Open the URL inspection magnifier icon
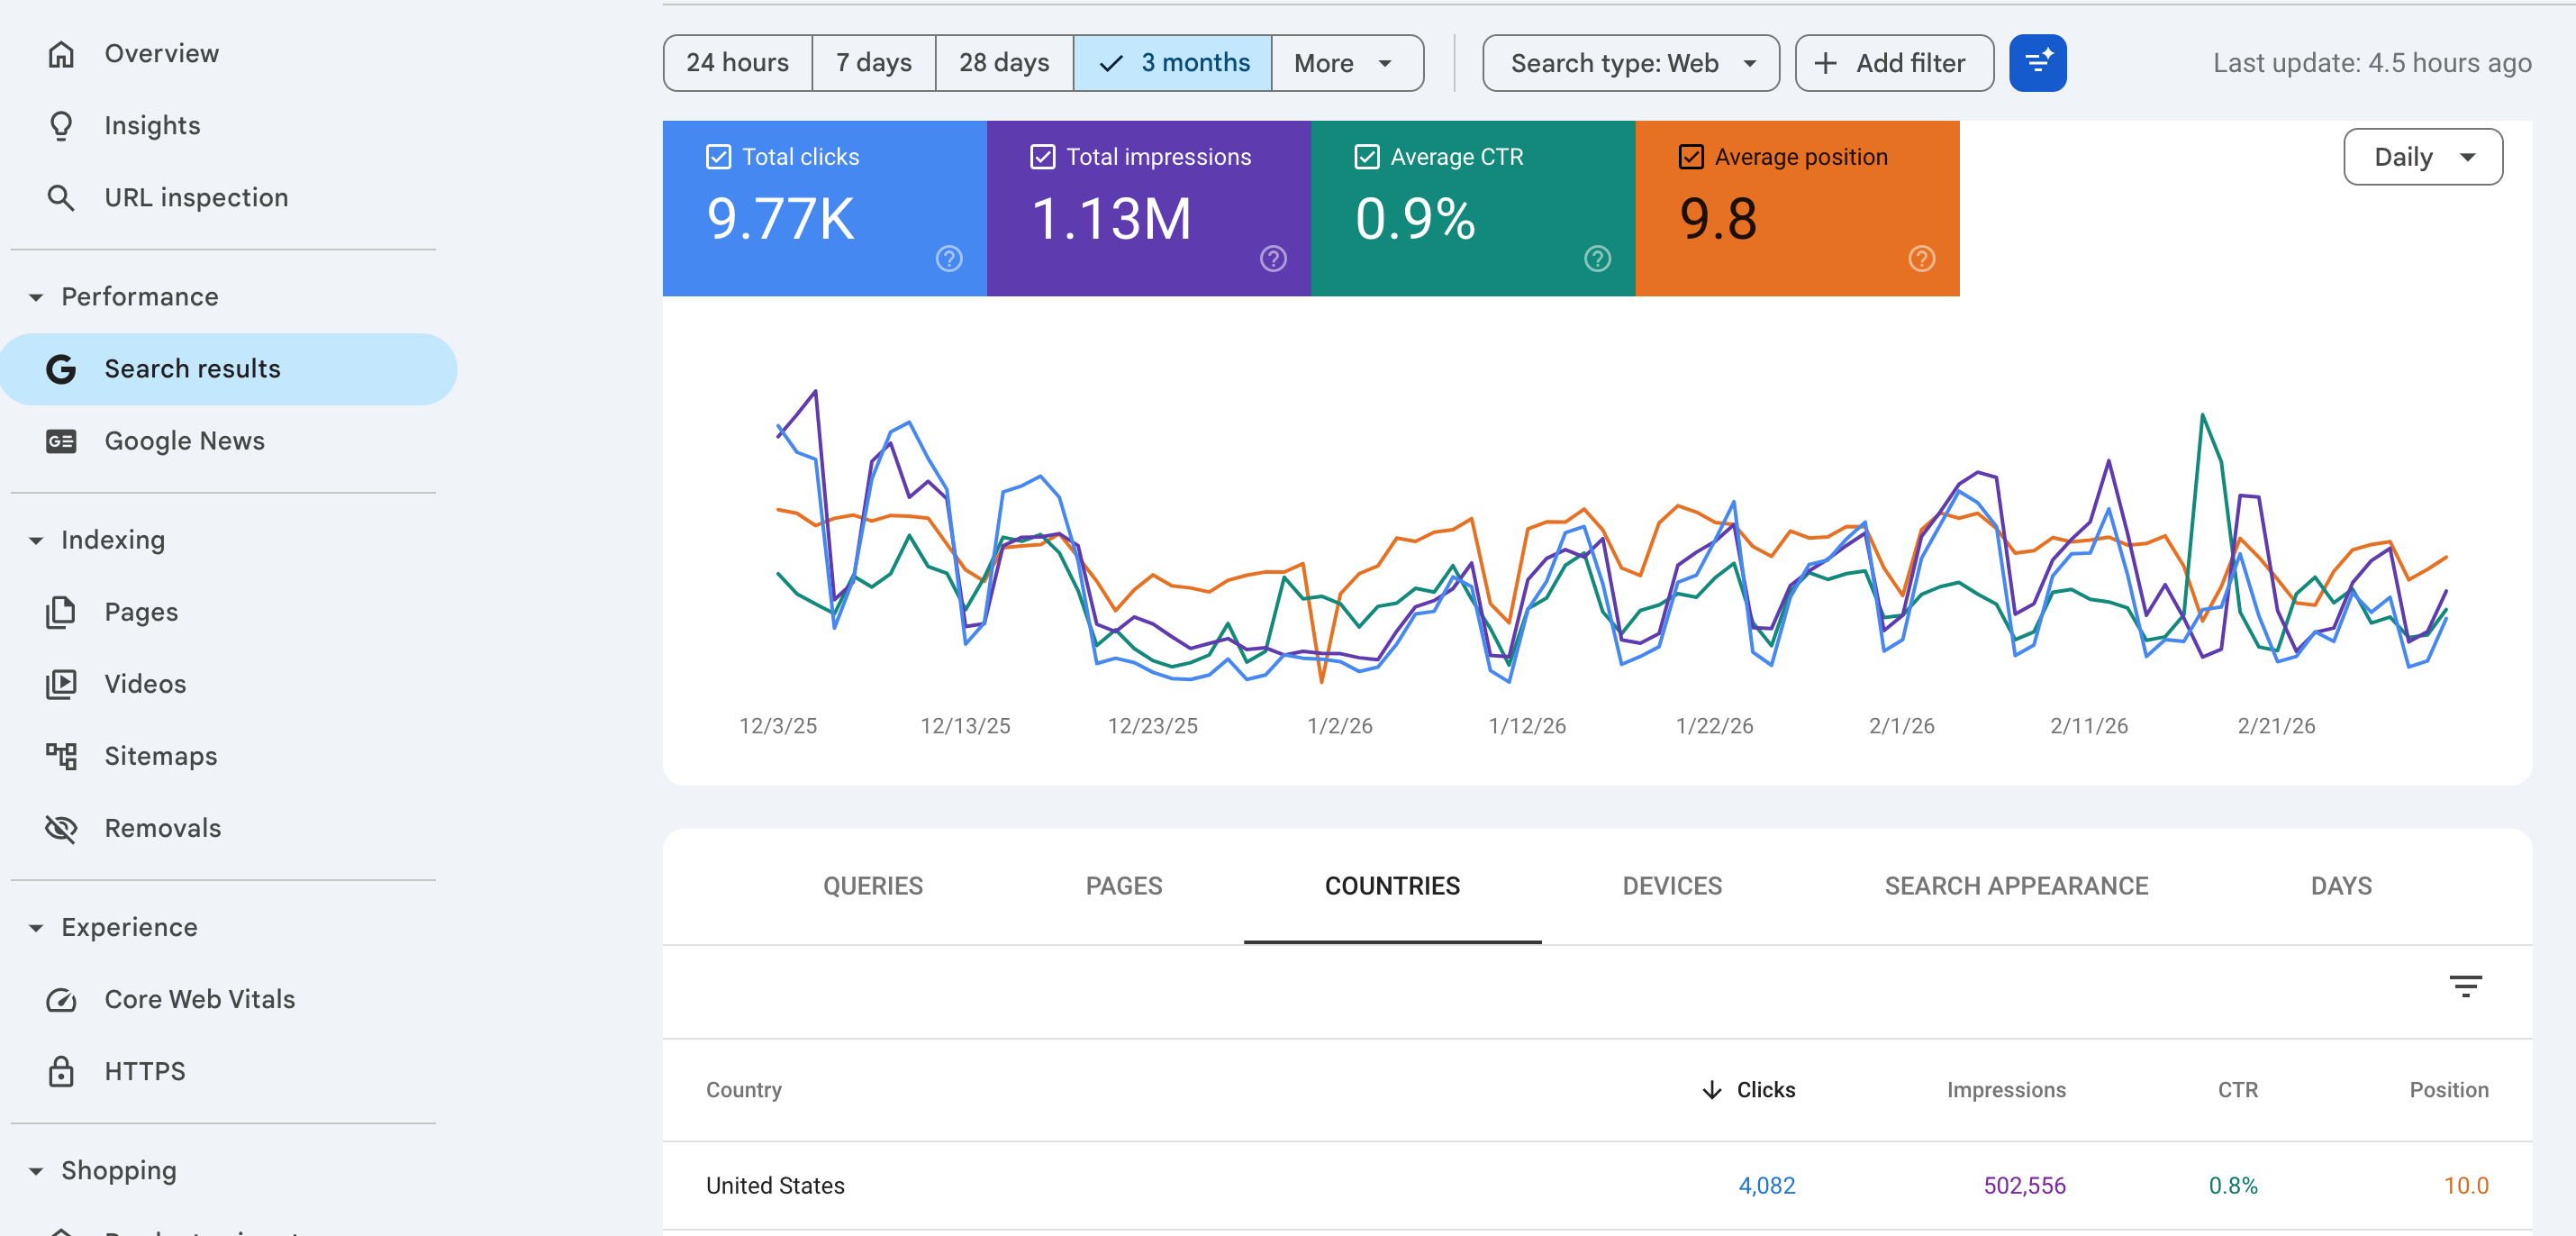This screenshot has height=1236, width=2576. 61,197
